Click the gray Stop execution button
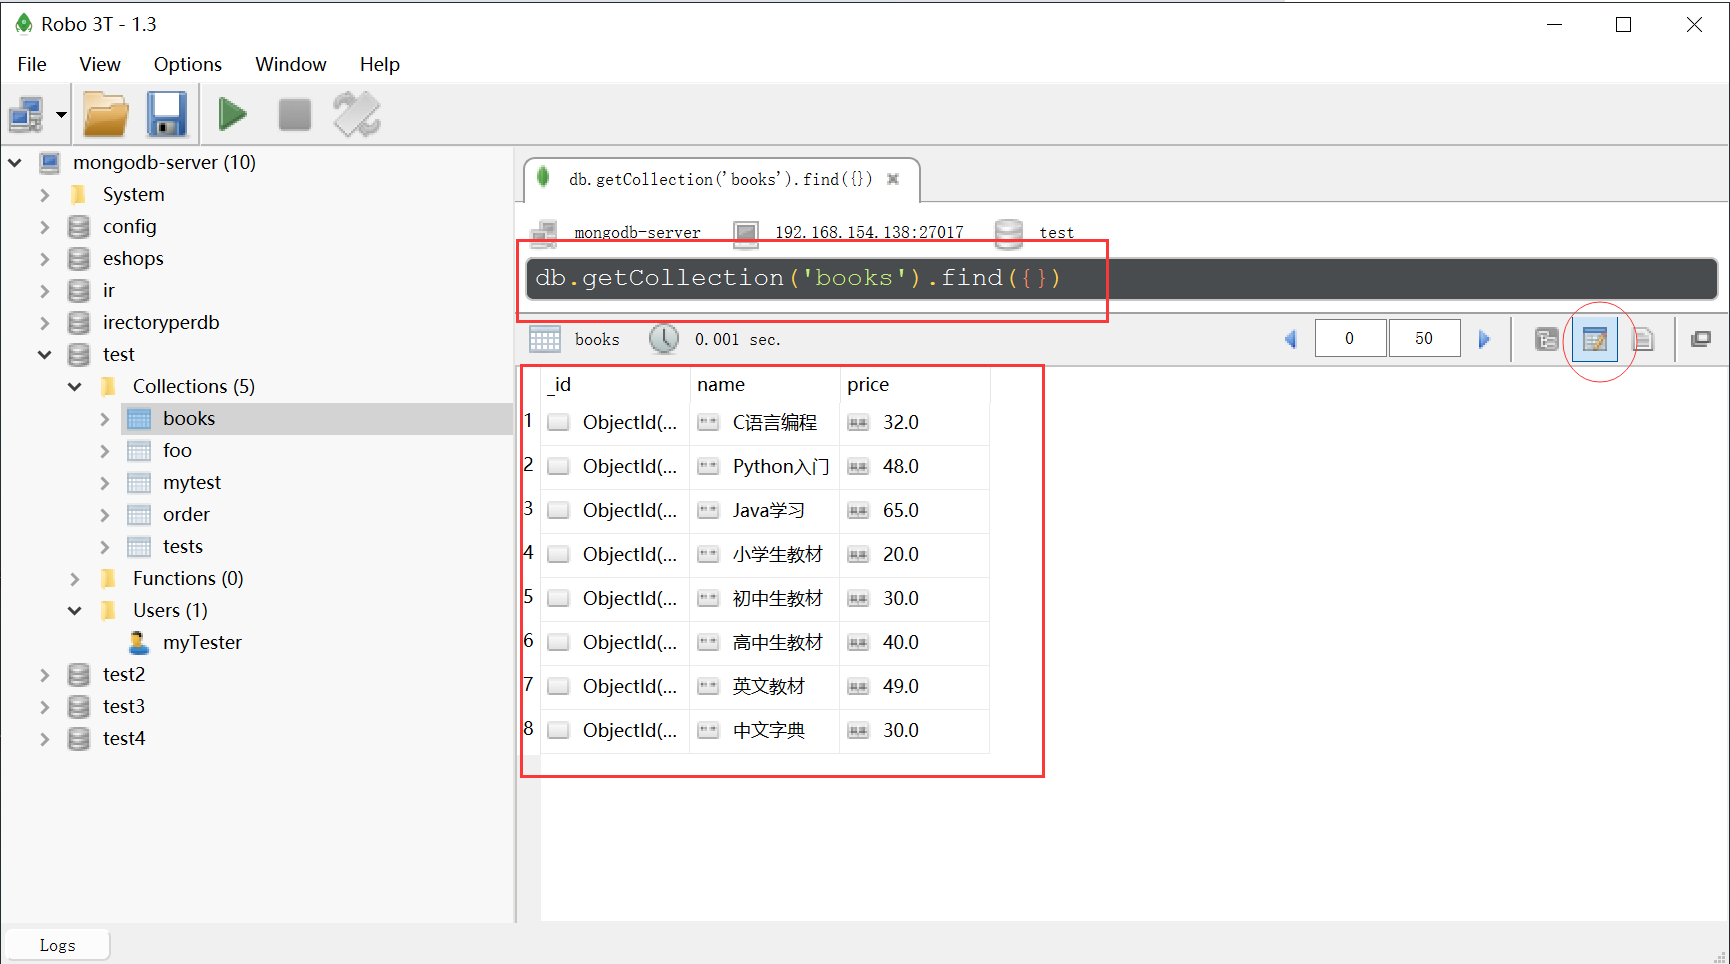This screenshot has width=1730, height=964. 295,114
